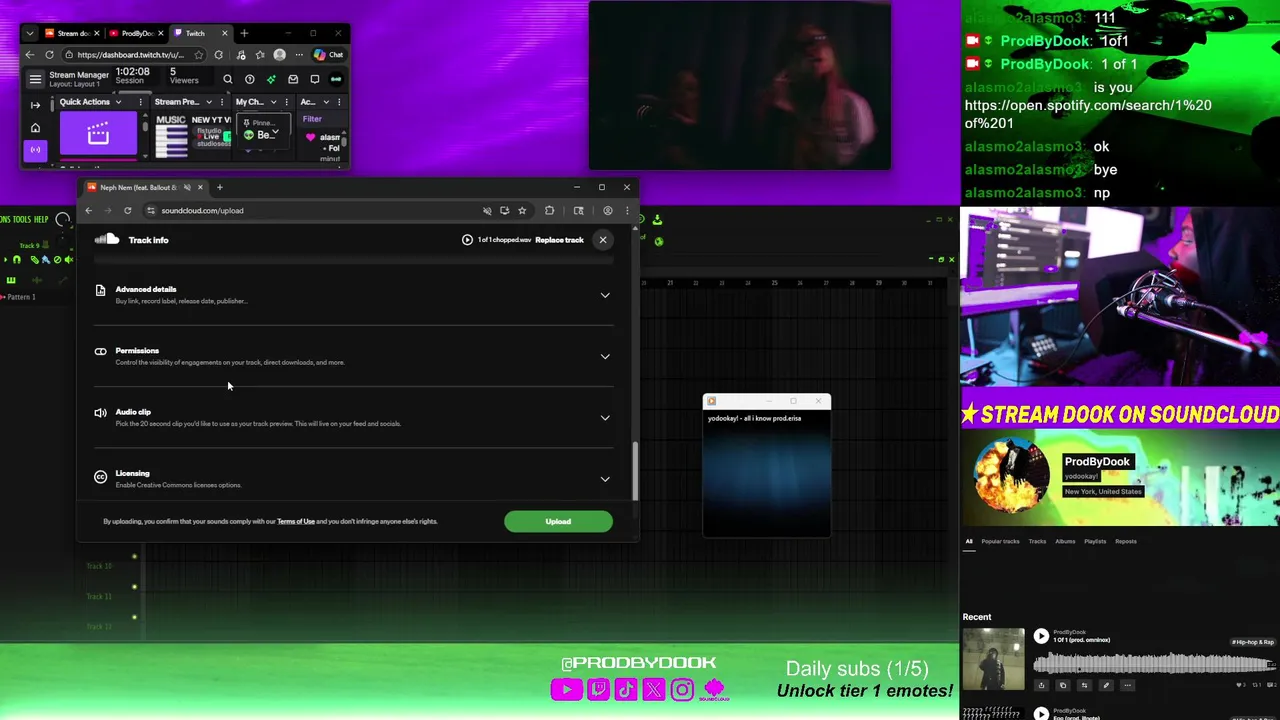
Task: Open the Stream Preview panel dropdown
Action: [x=209, y=102]
